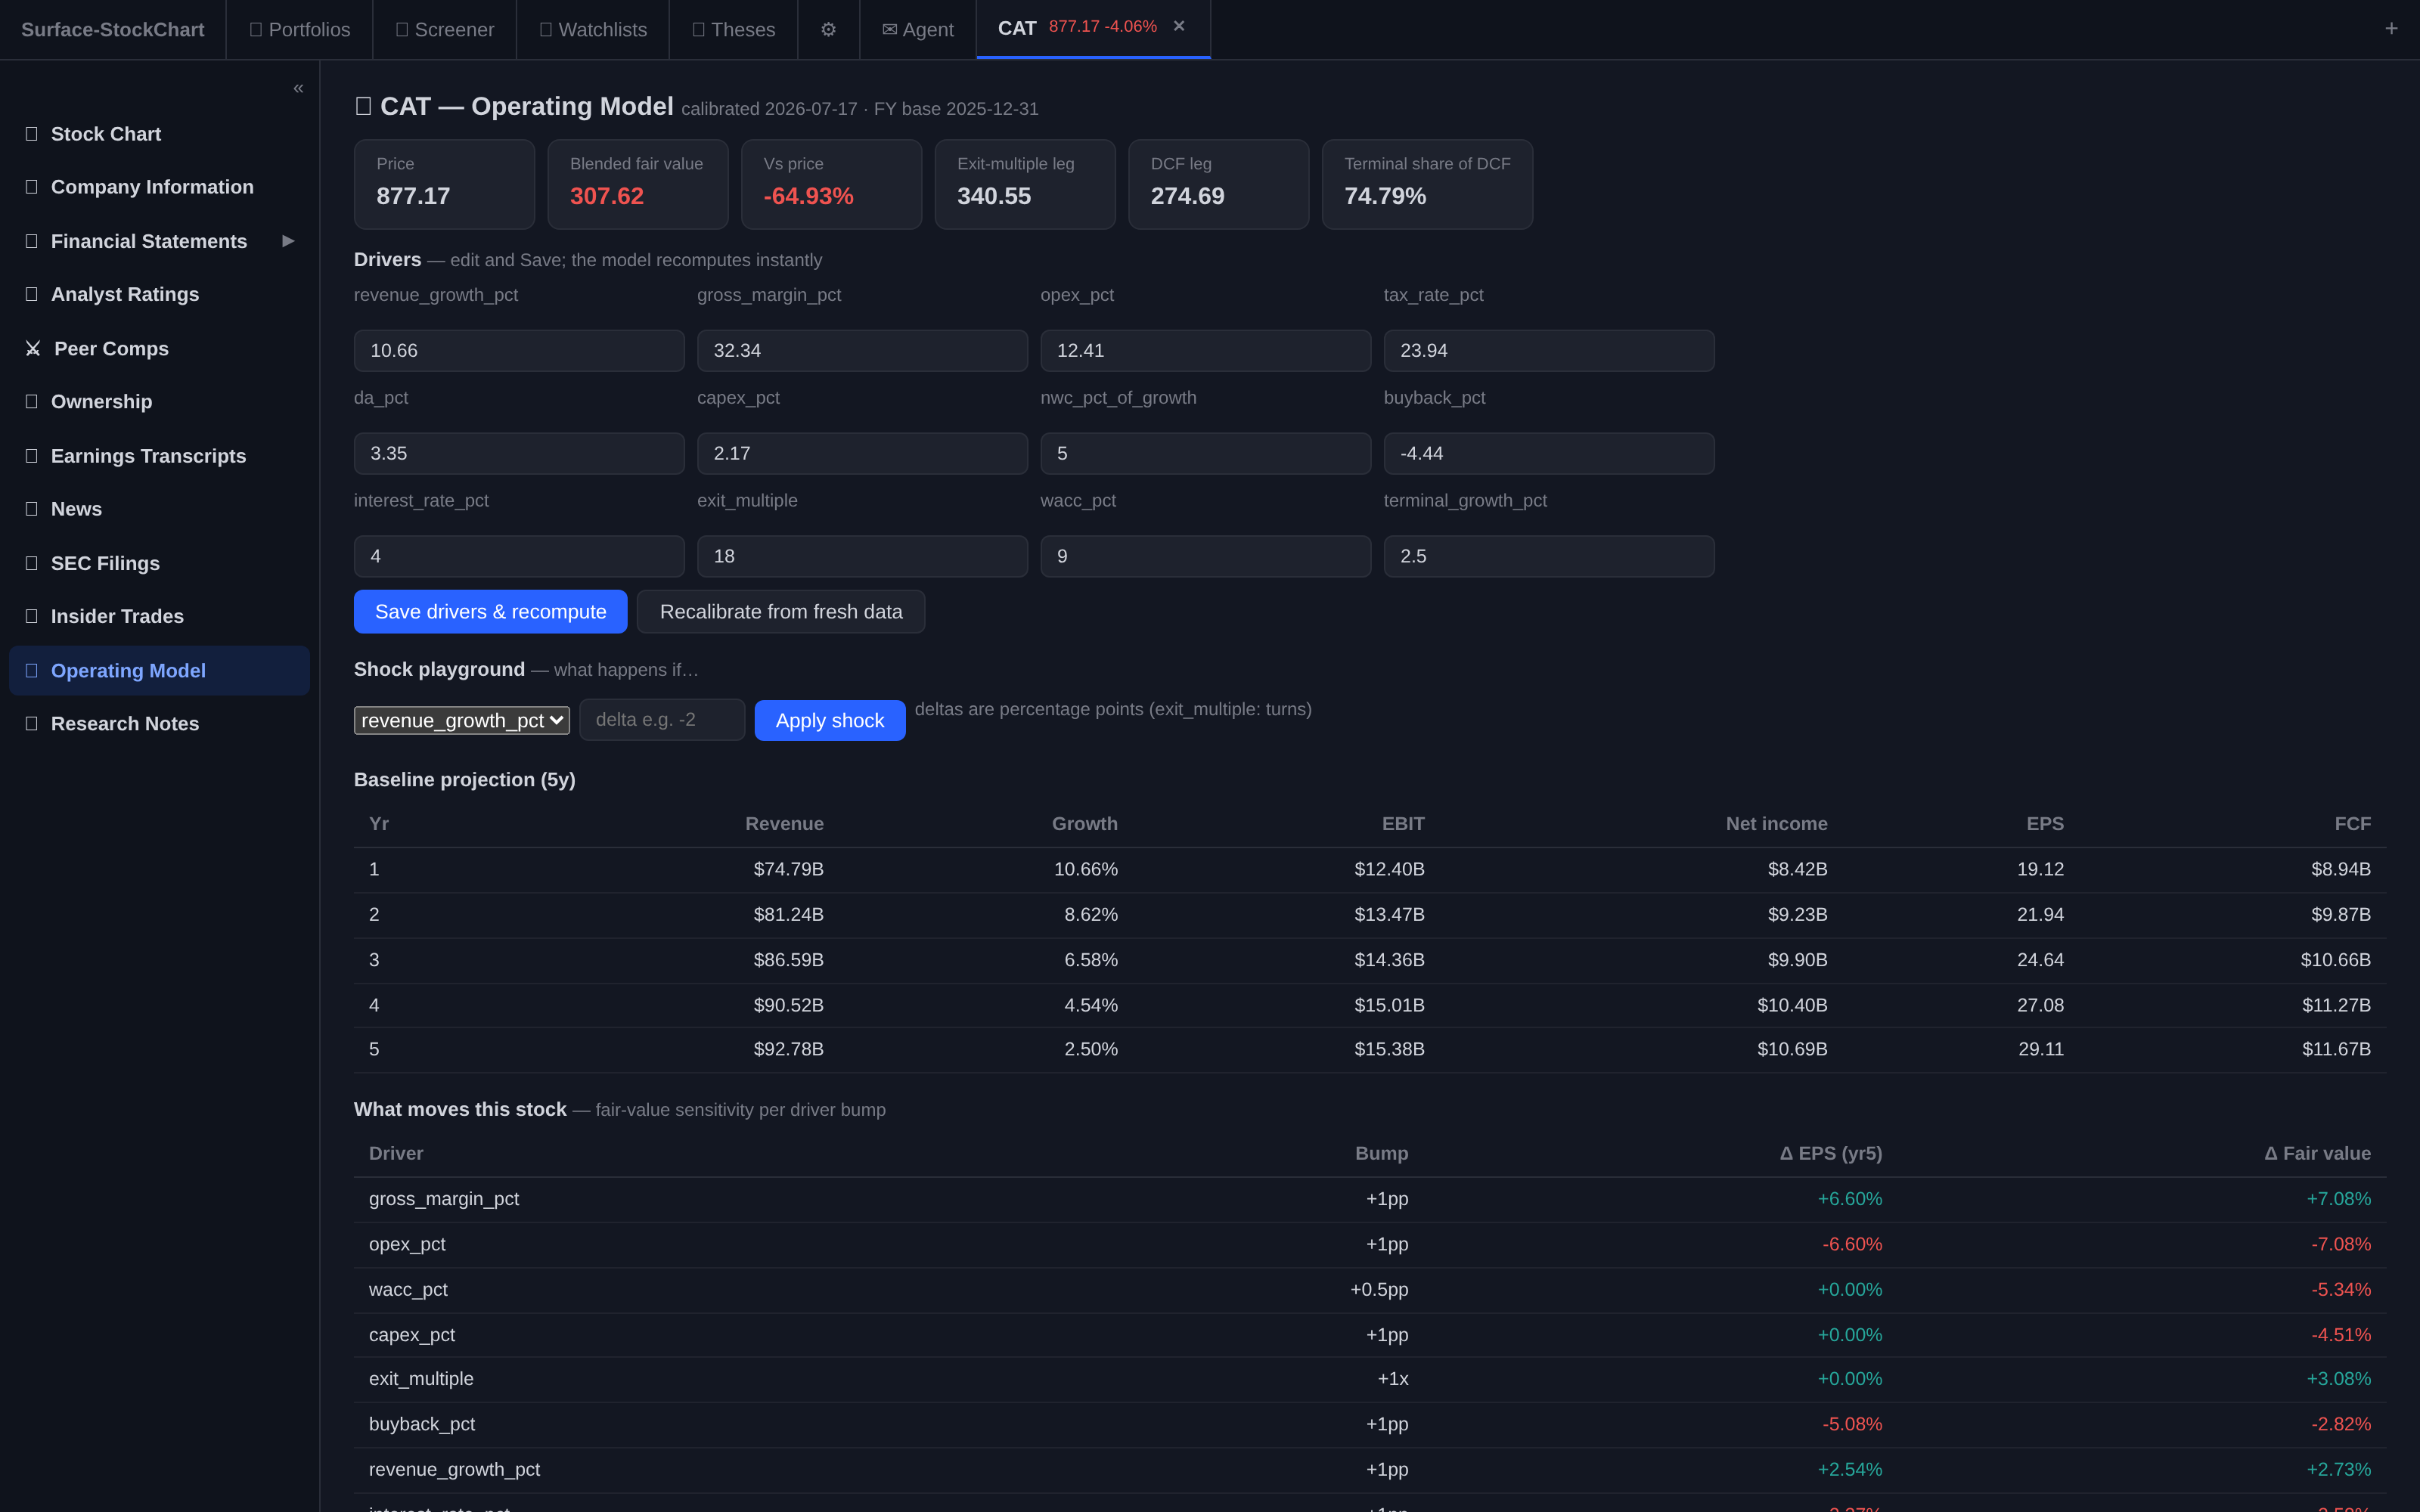Click year 1 revenue $74.79B
The width and height of the screenshot is (2420, 1512).
[788, 869]
